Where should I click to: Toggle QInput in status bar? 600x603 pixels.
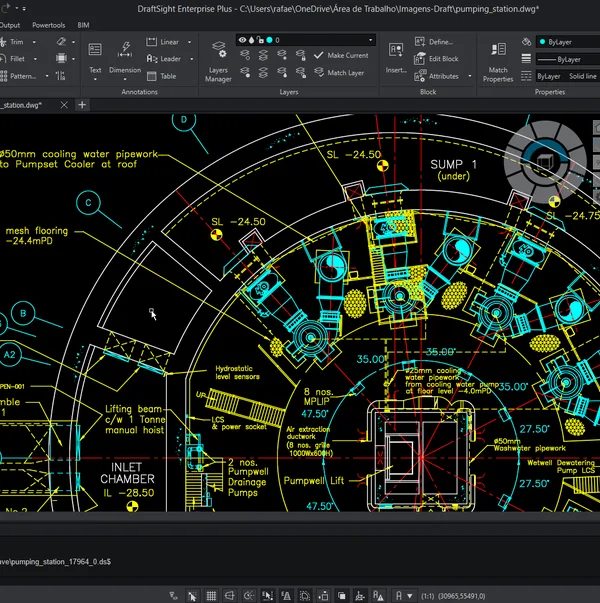point(323,596)
